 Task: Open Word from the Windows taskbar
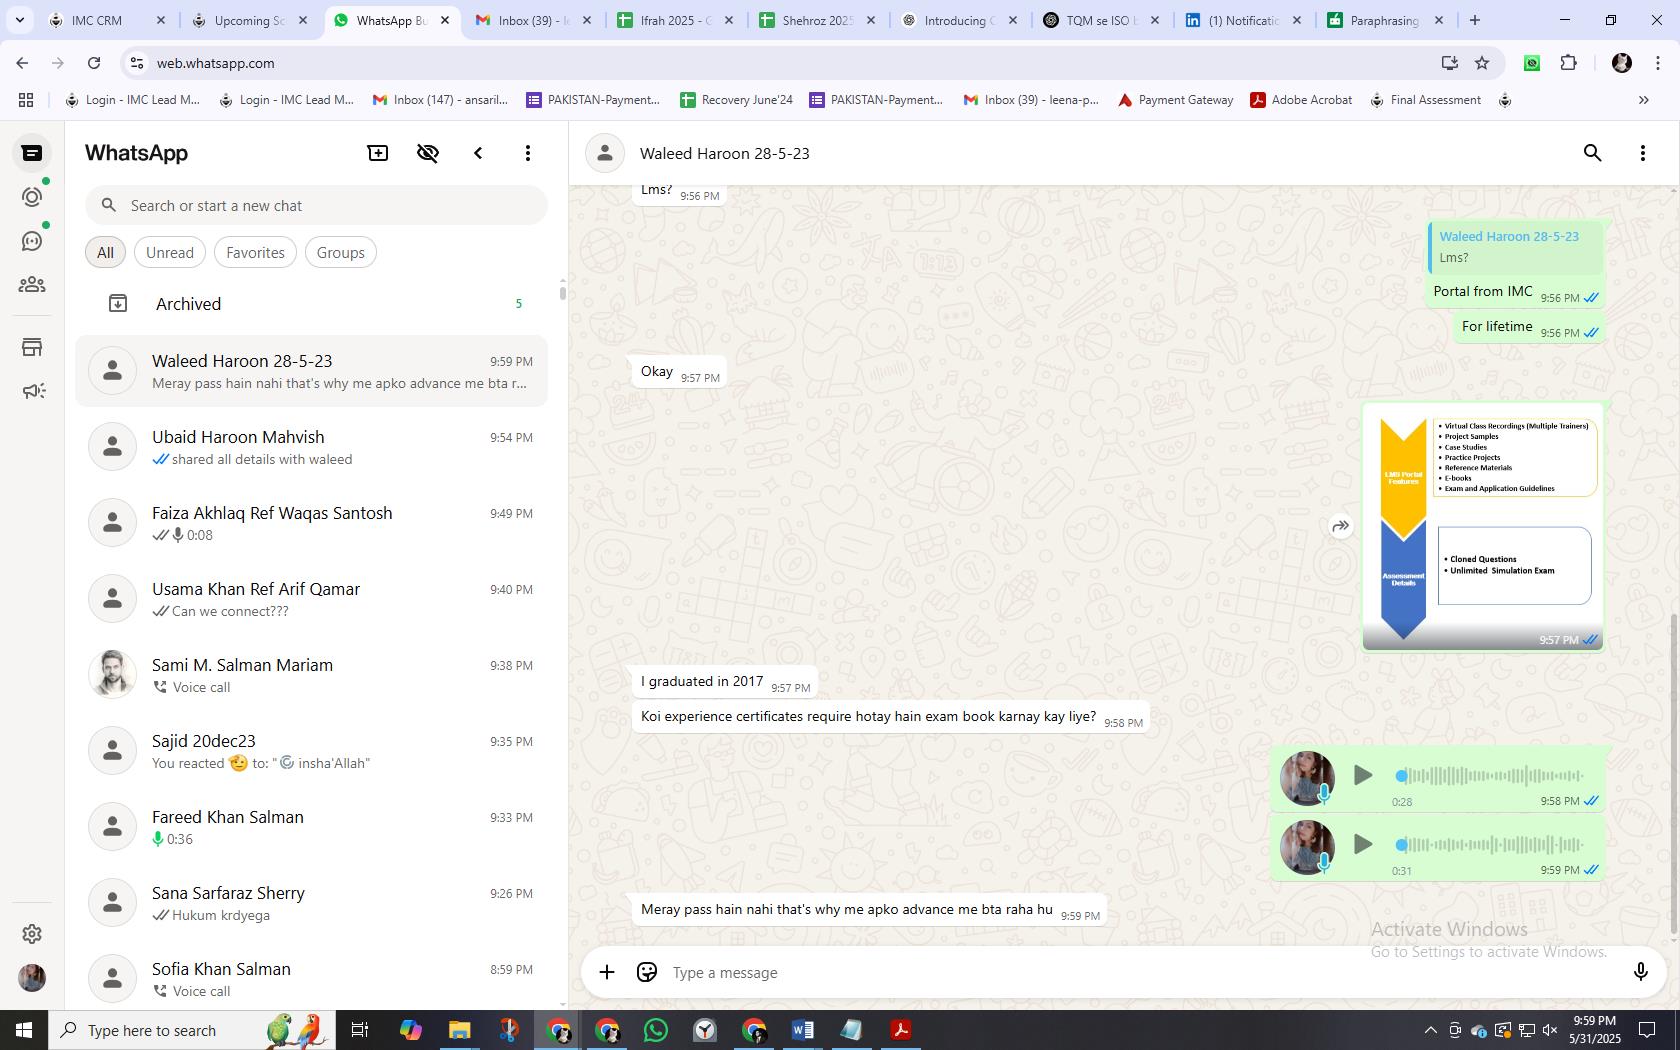point(802,1030)
